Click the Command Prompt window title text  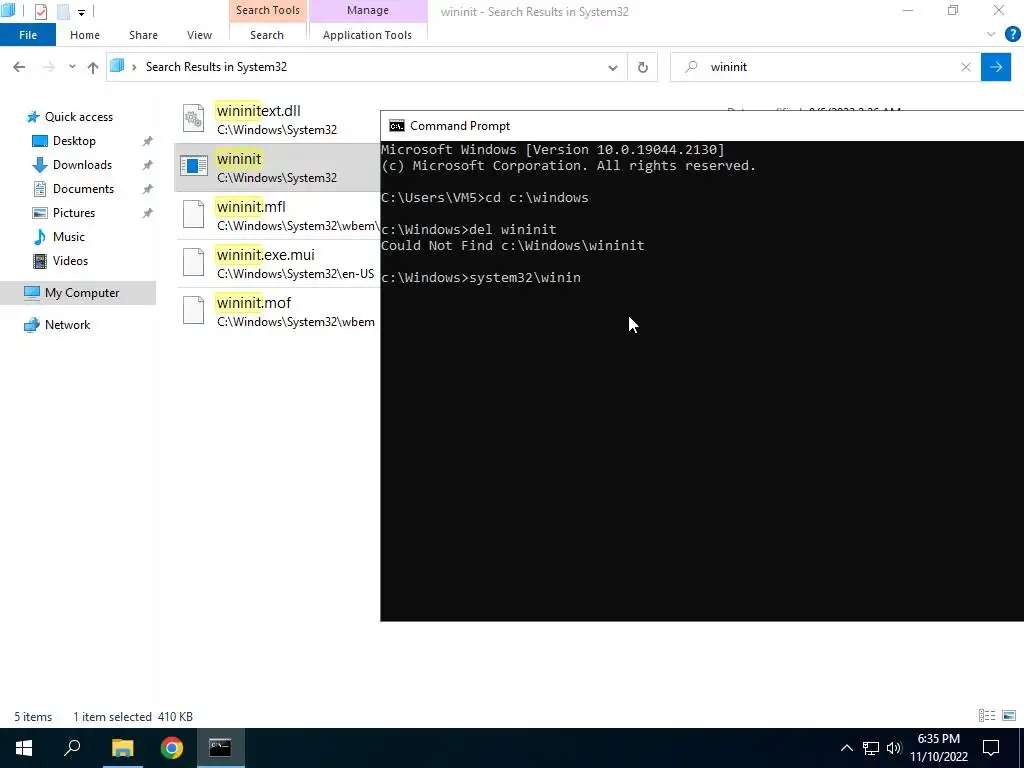[460, 126]
